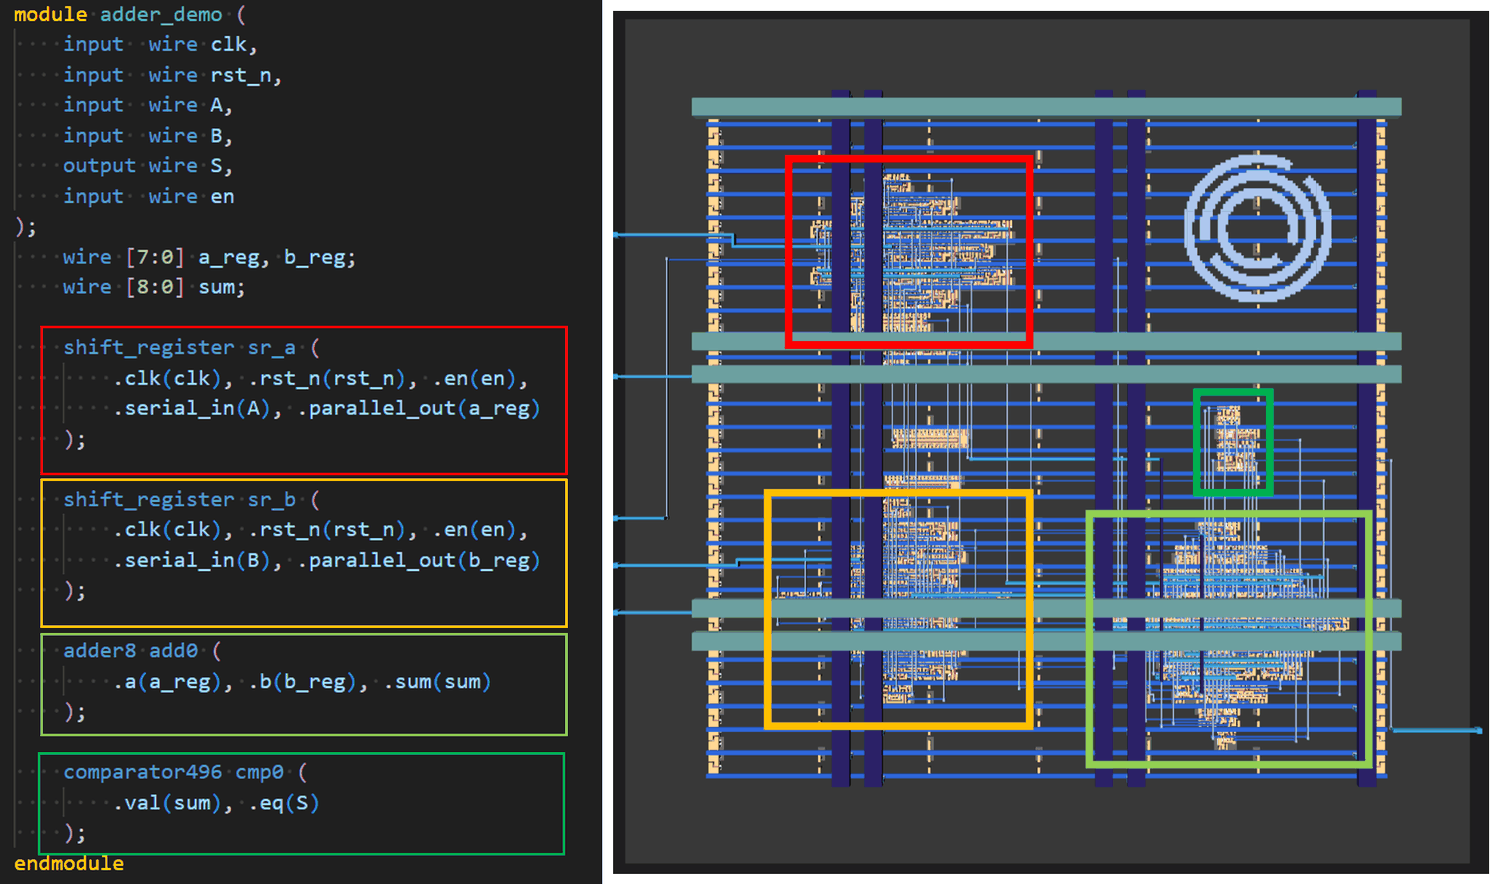Select the "input wire clk," line
1500x884 pixels.
160,45
